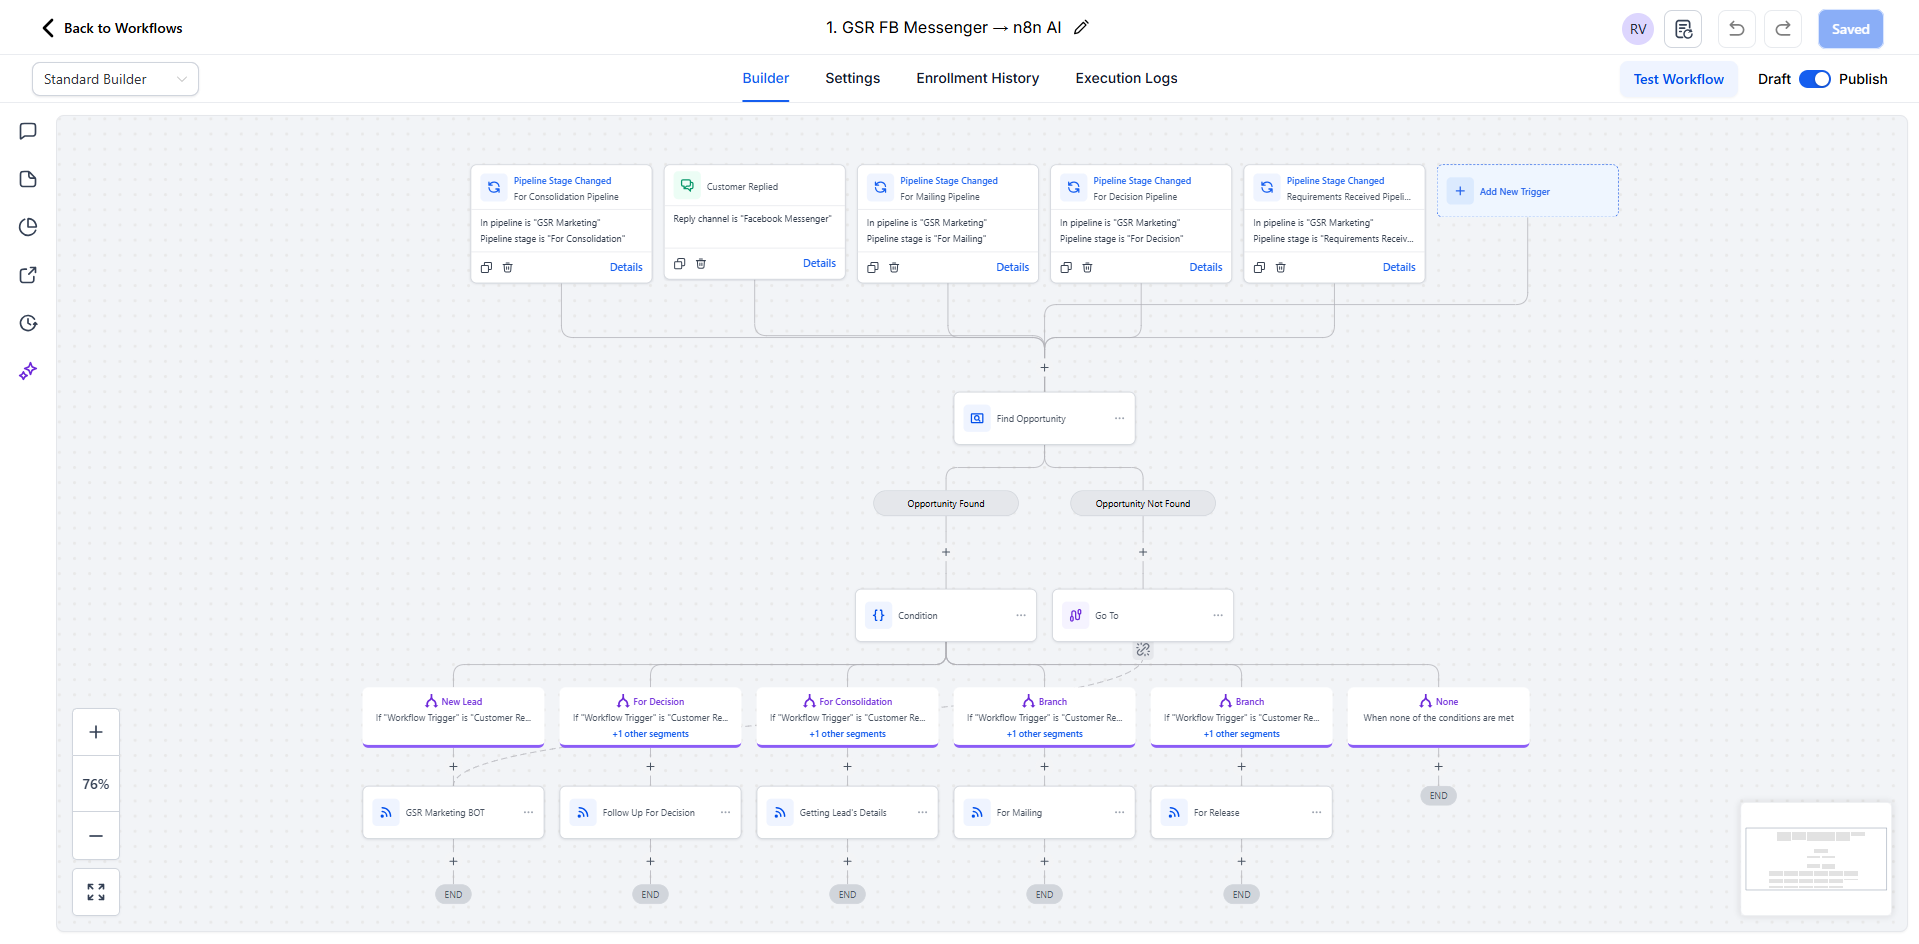This screenshot has width=1919, height=944.
Task: Select the Opportunity Not Found branch label
Action: (x=1143, y=503)
